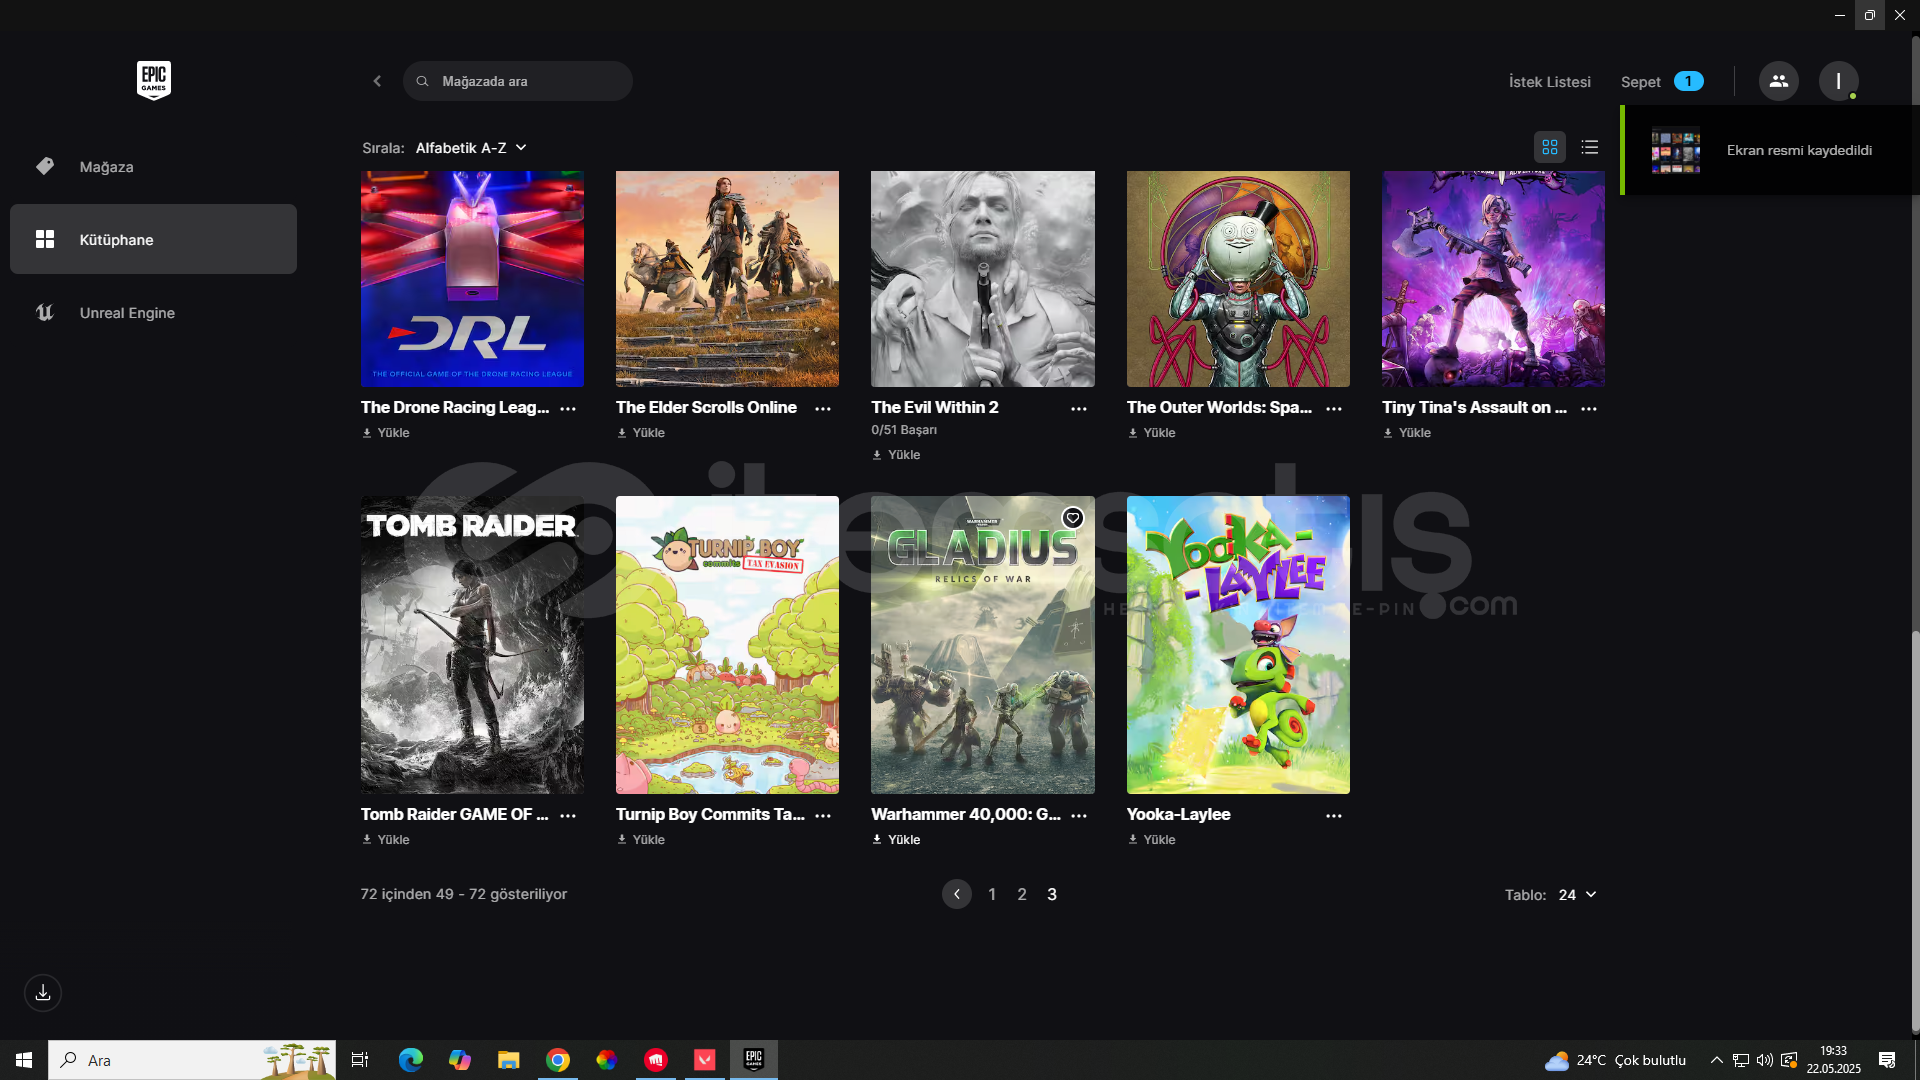Image resolution: width=1920 pixels, height=1080 pixels.
Task: Switch to grid view
Action: click(x=1550, y=147)
